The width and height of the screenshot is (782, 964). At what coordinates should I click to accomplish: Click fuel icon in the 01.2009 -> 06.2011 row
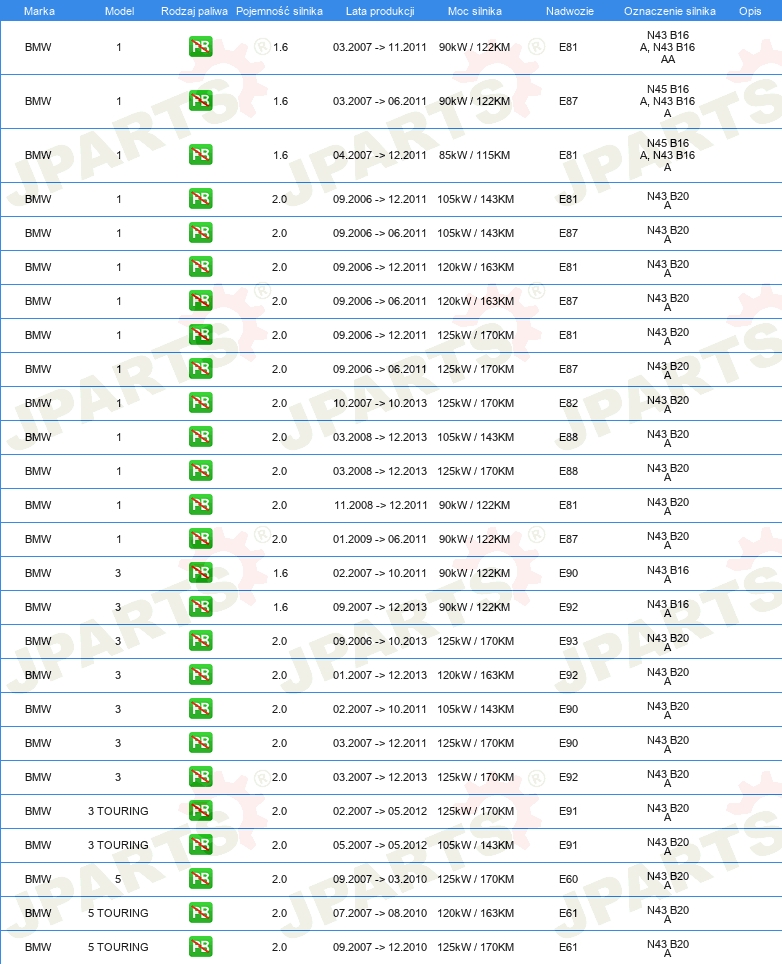[x=200, y=539]
